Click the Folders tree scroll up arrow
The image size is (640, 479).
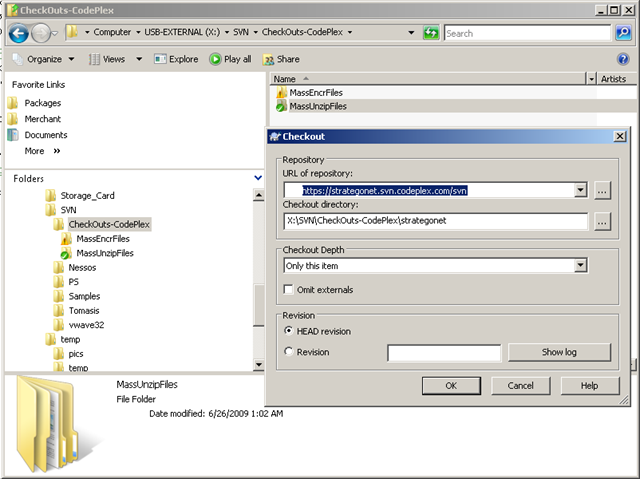click(258, 195)
